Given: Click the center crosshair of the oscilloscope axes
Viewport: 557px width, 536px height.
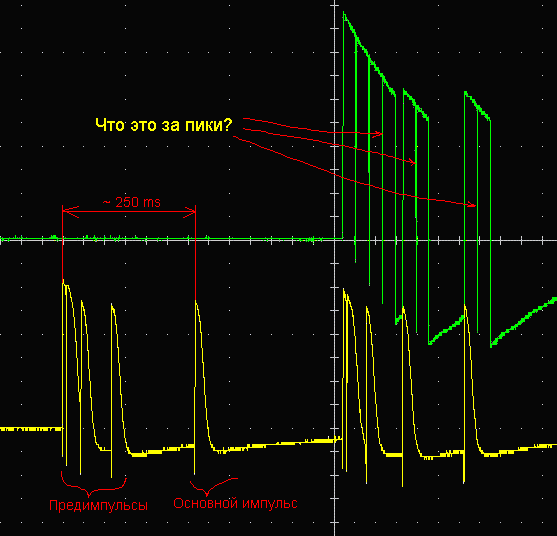Looking at the screenshot, I should [x=335, y=240].
